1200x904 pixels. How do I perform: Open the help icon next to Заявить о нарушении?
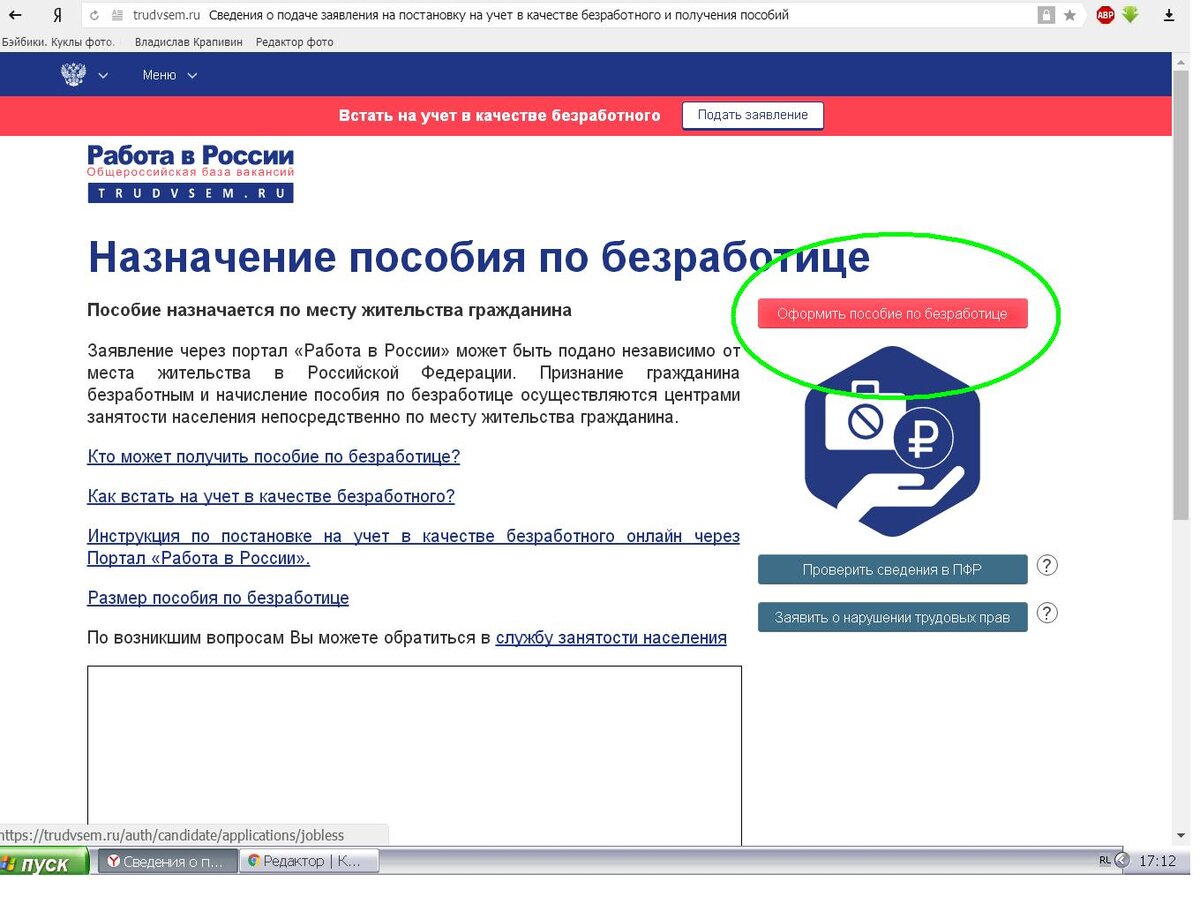[x=1046, y=613]
